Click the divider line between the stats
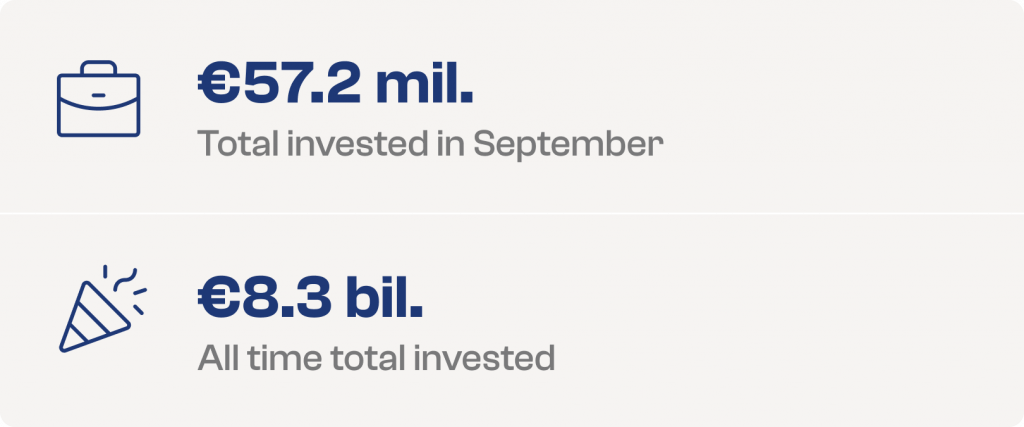The width and height of the screenshot is (1024, 427). click(512, 214)
